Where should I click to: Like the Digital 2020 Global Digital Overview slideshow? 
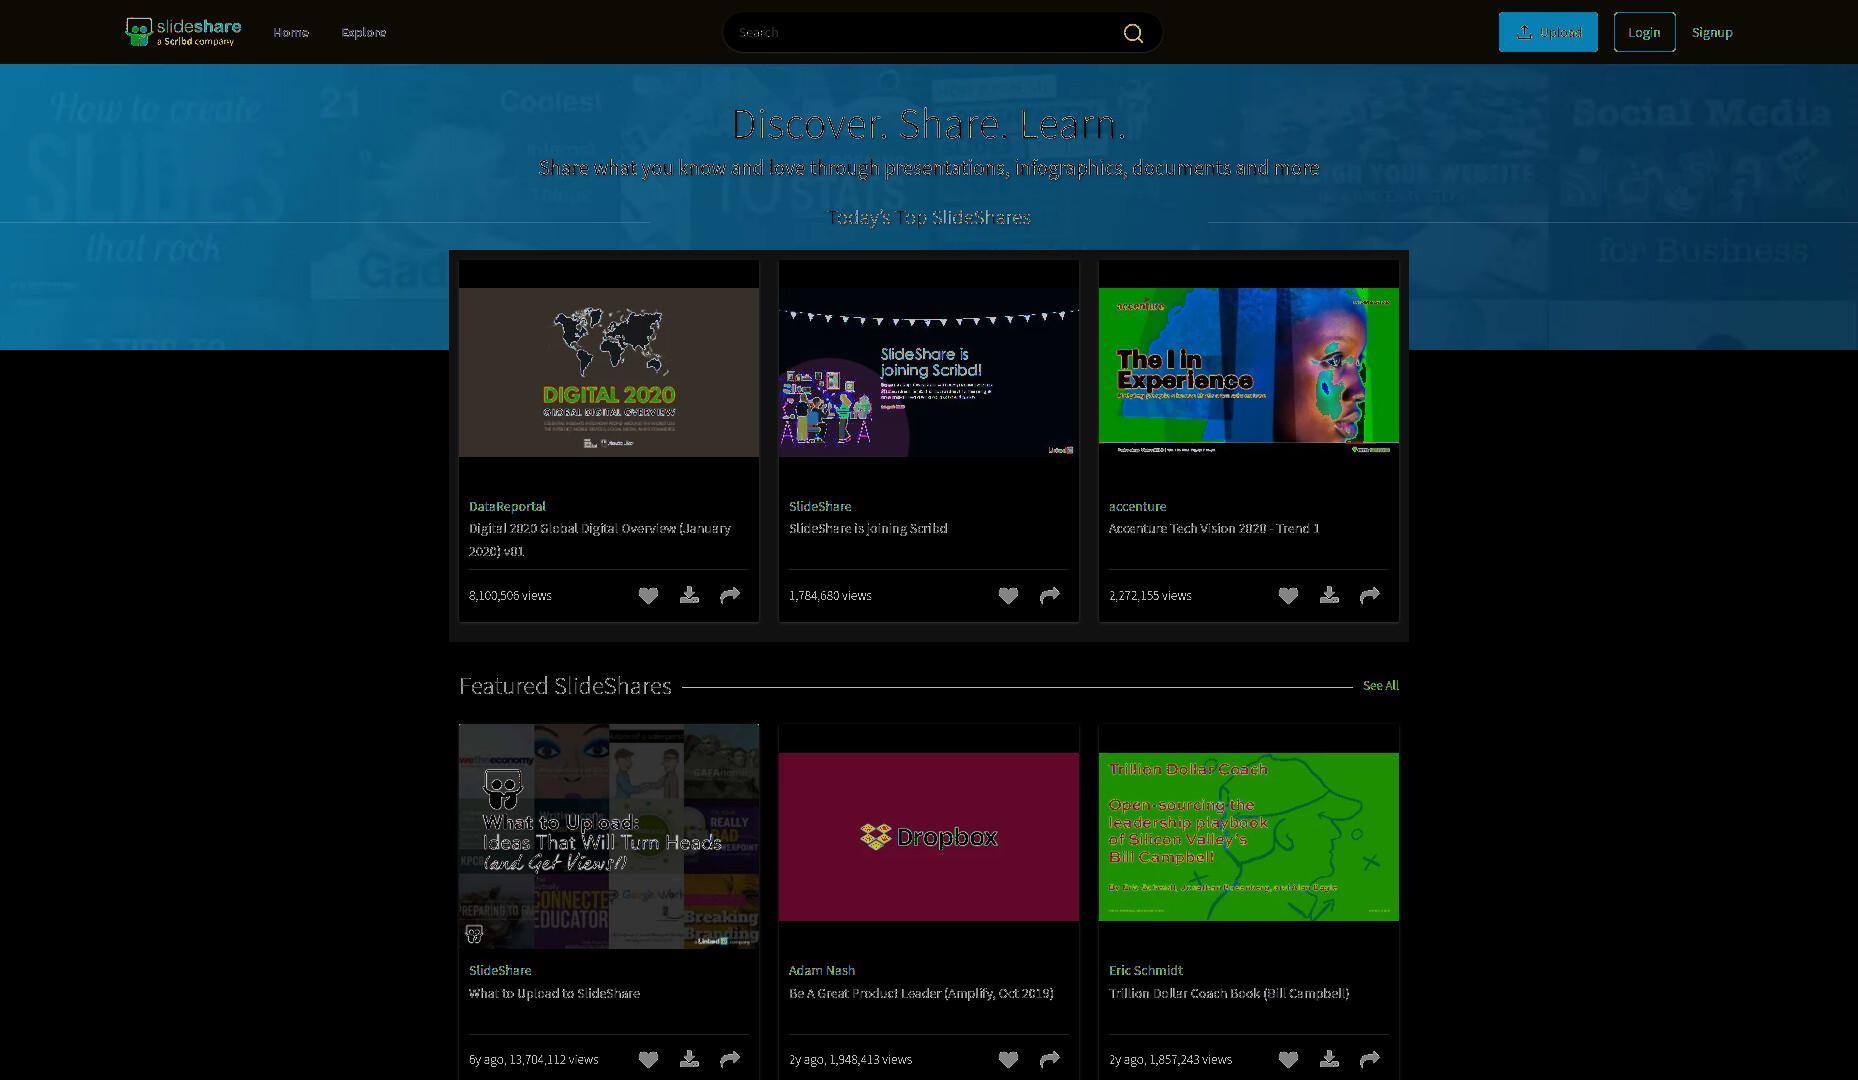[648, 595]
